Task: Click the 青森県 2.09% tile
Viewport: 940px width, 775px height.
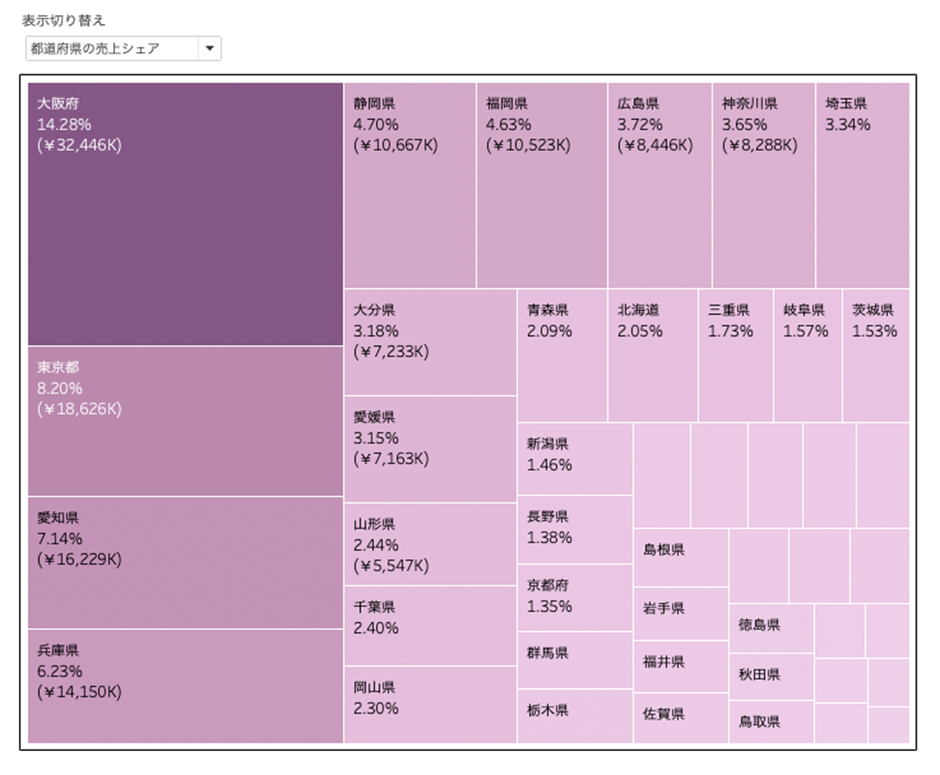Action: tap(562, 355)
